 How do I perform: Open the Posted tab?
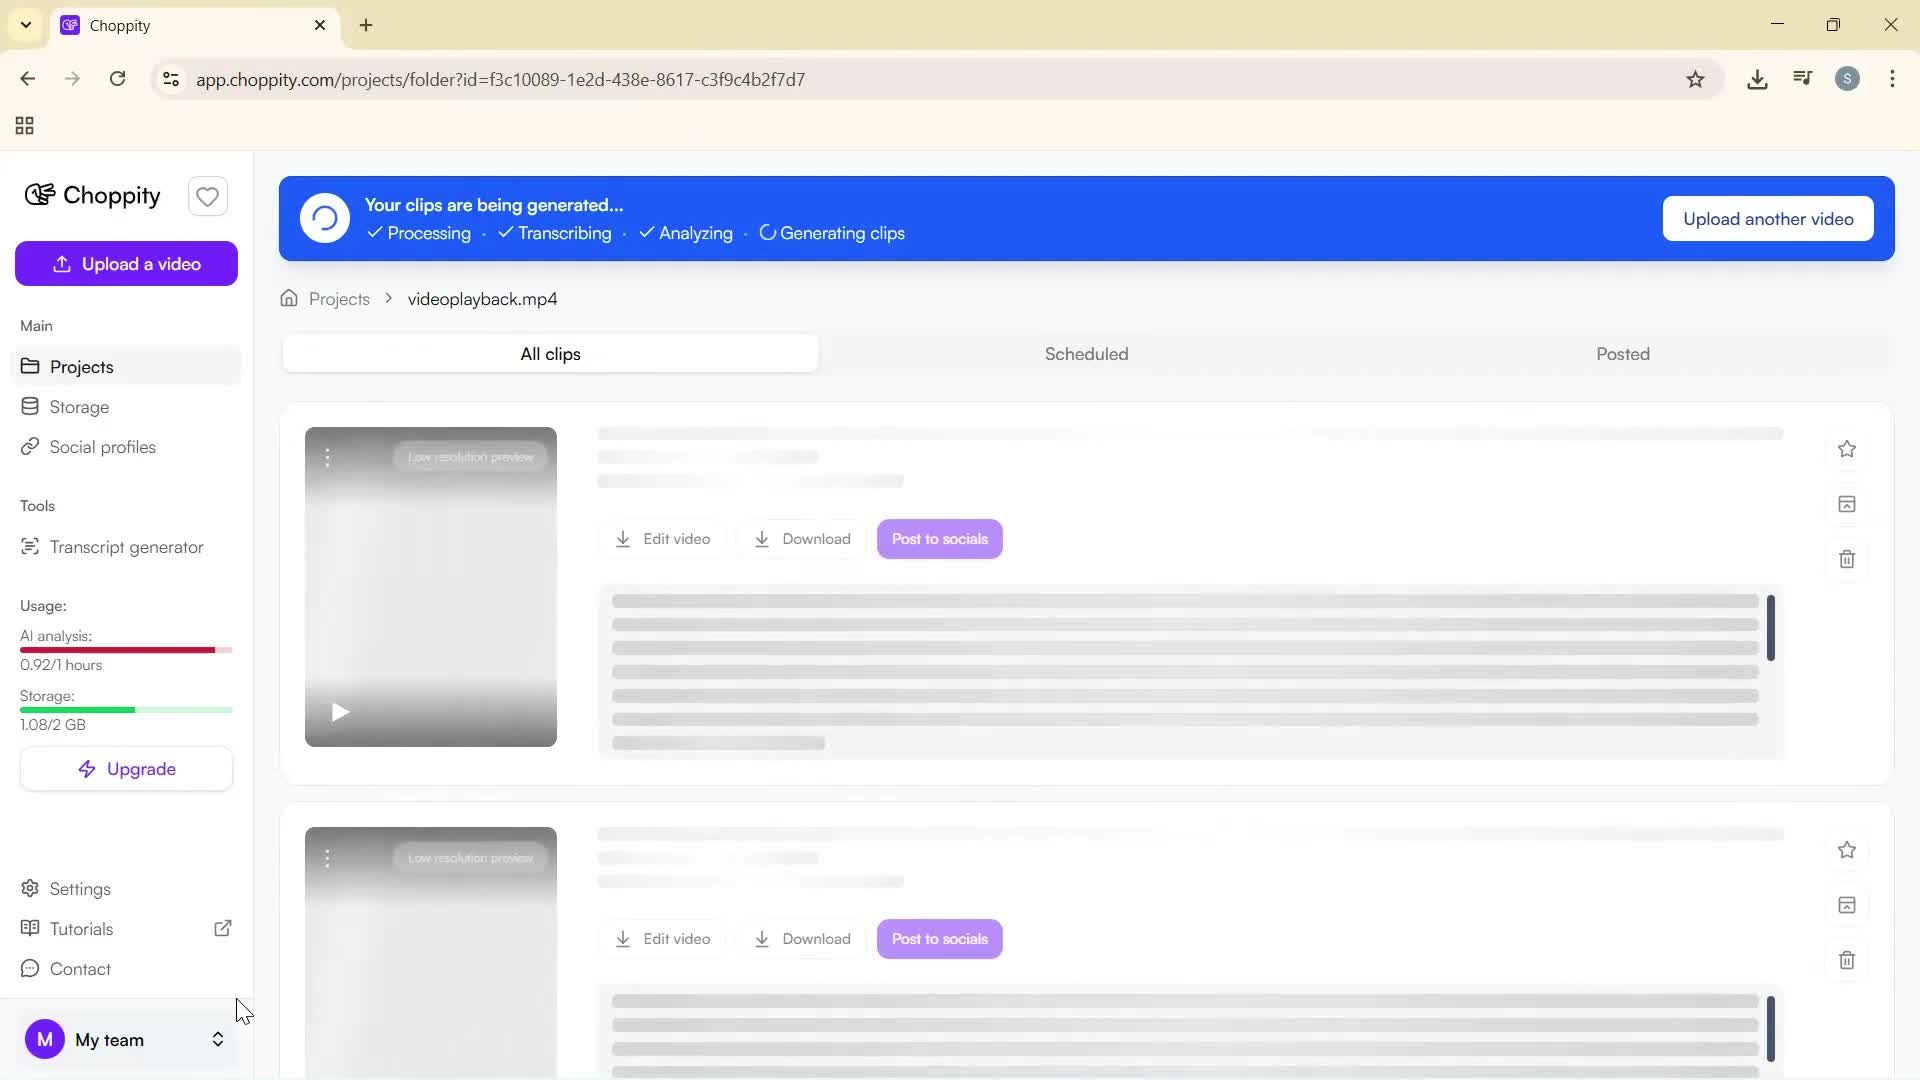1622,353
